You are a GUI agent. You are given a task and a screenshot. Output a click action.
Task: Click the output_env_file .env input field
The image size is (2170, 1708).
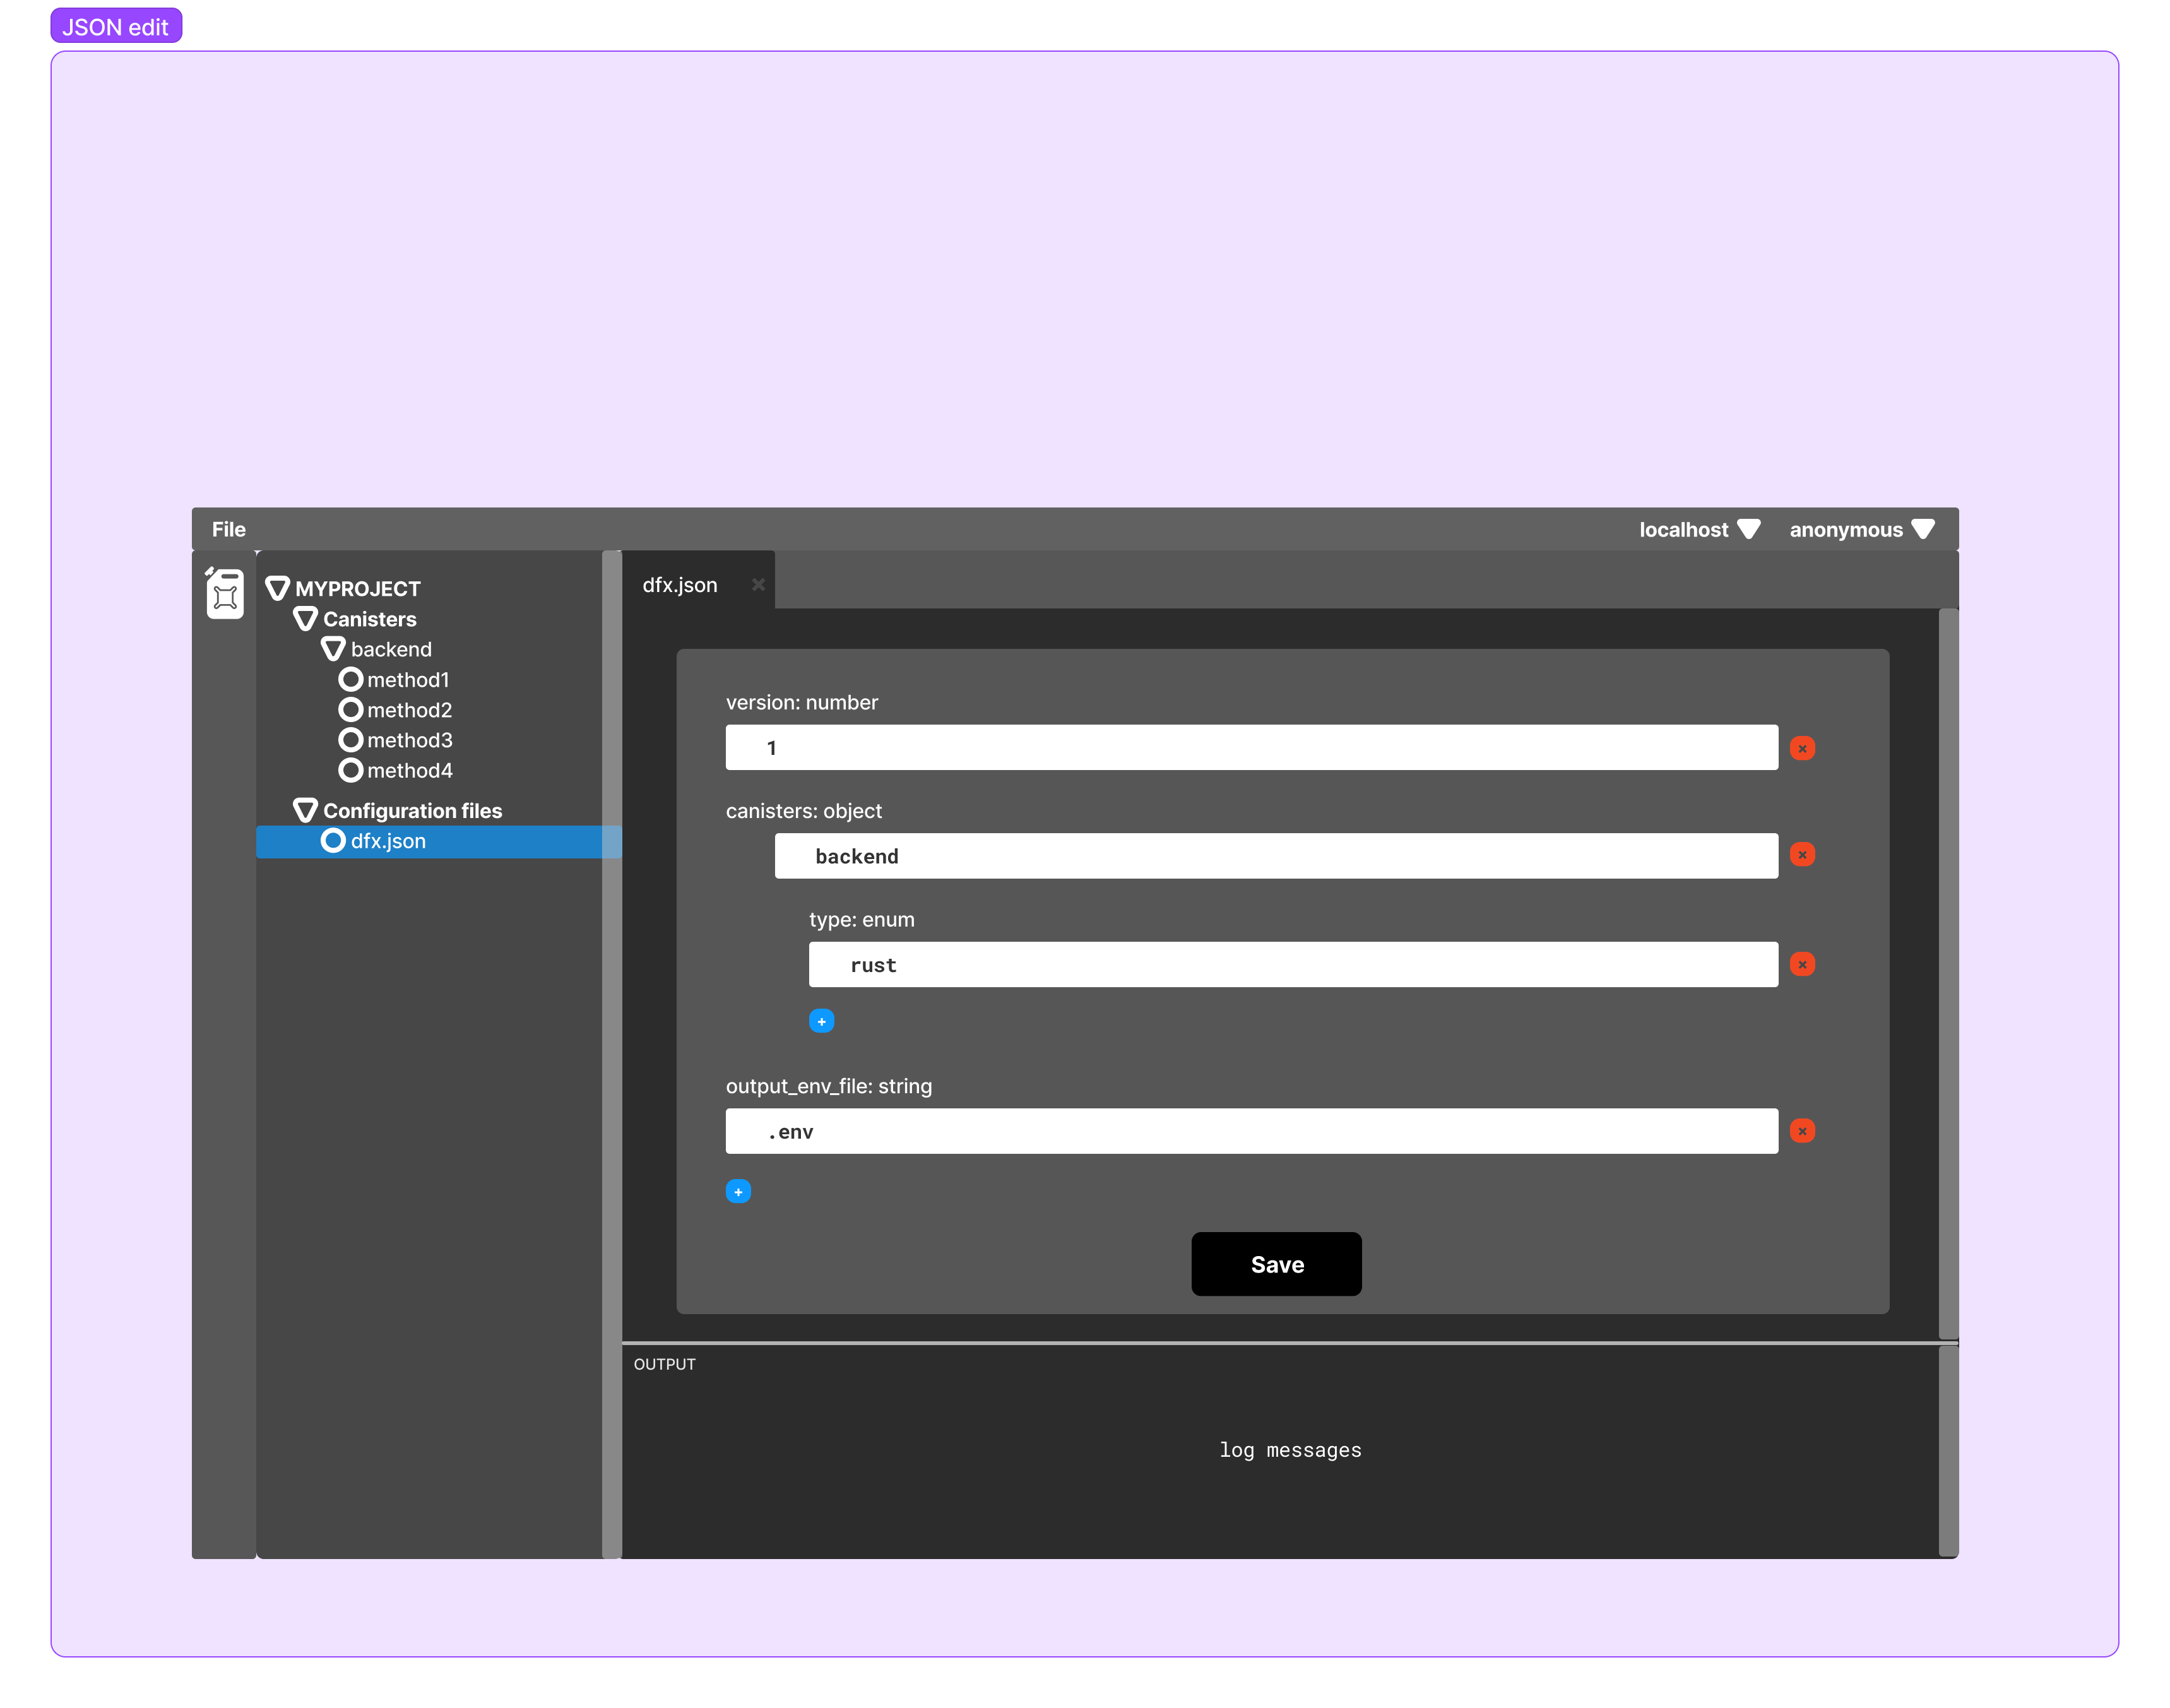[1251, 1131]
